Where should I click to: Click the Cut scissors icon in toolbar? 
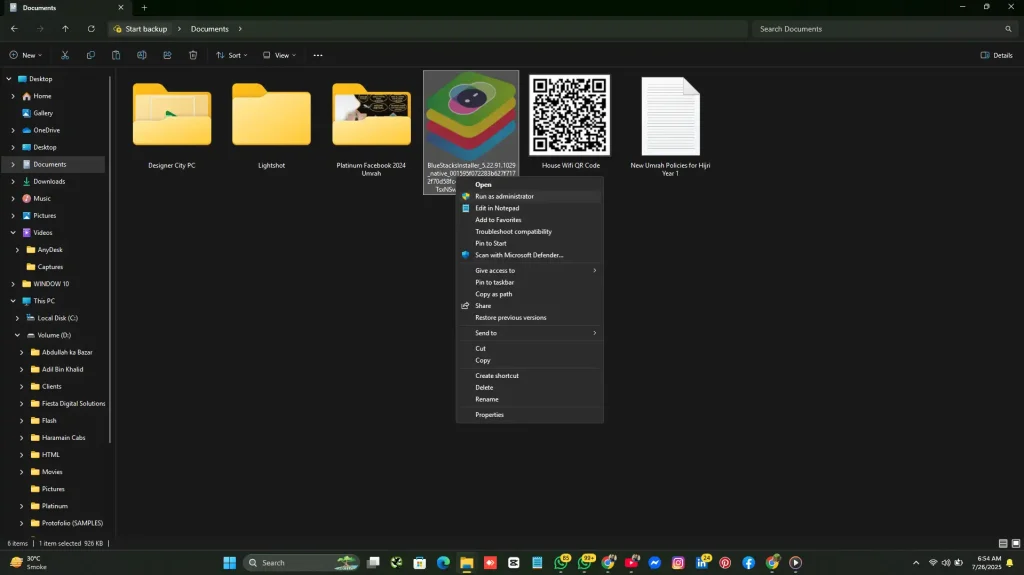(x=65, y=56)
